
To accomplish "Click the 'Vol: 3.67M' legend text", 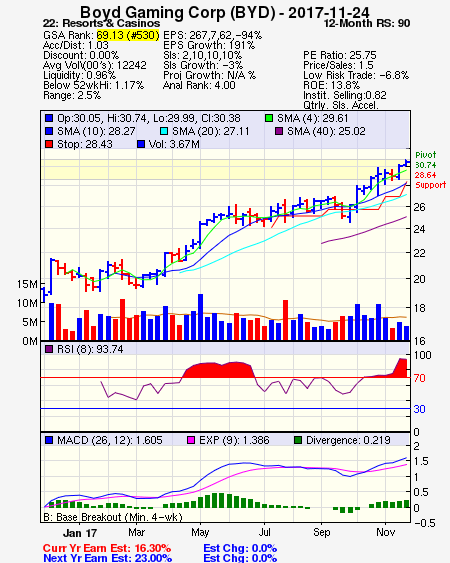I will (174, 144).
